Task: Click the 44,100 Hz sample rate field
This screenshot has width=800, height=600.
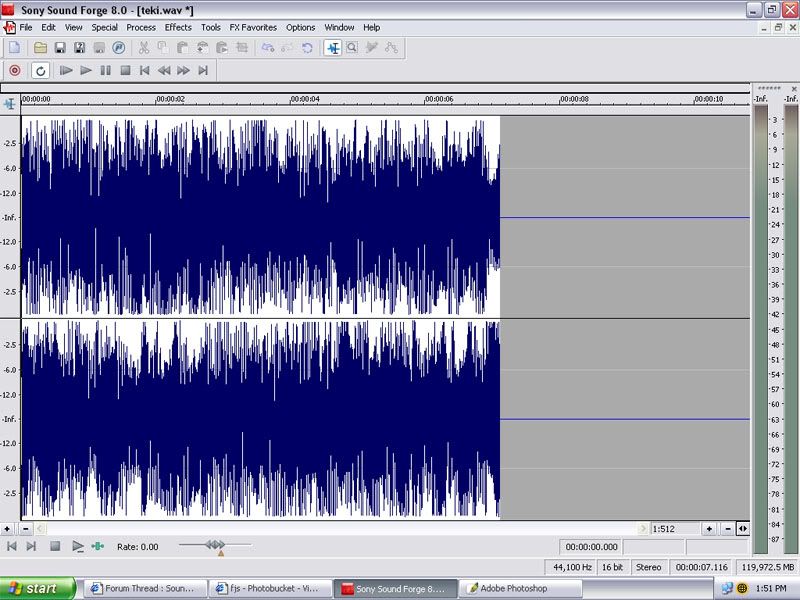Action: [572, 567]
